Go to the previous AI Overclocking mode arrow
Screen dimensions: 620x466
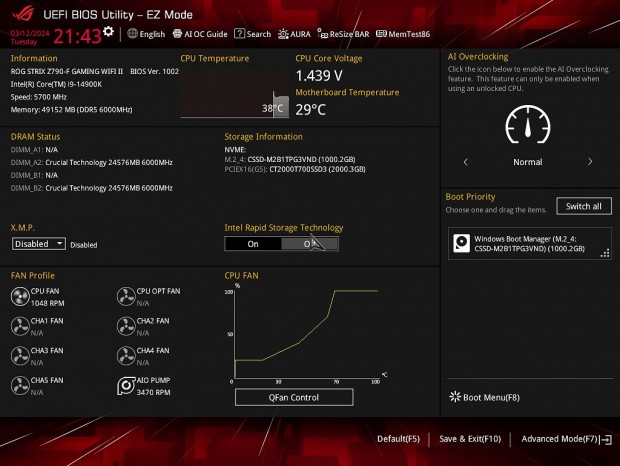[465, 161]
